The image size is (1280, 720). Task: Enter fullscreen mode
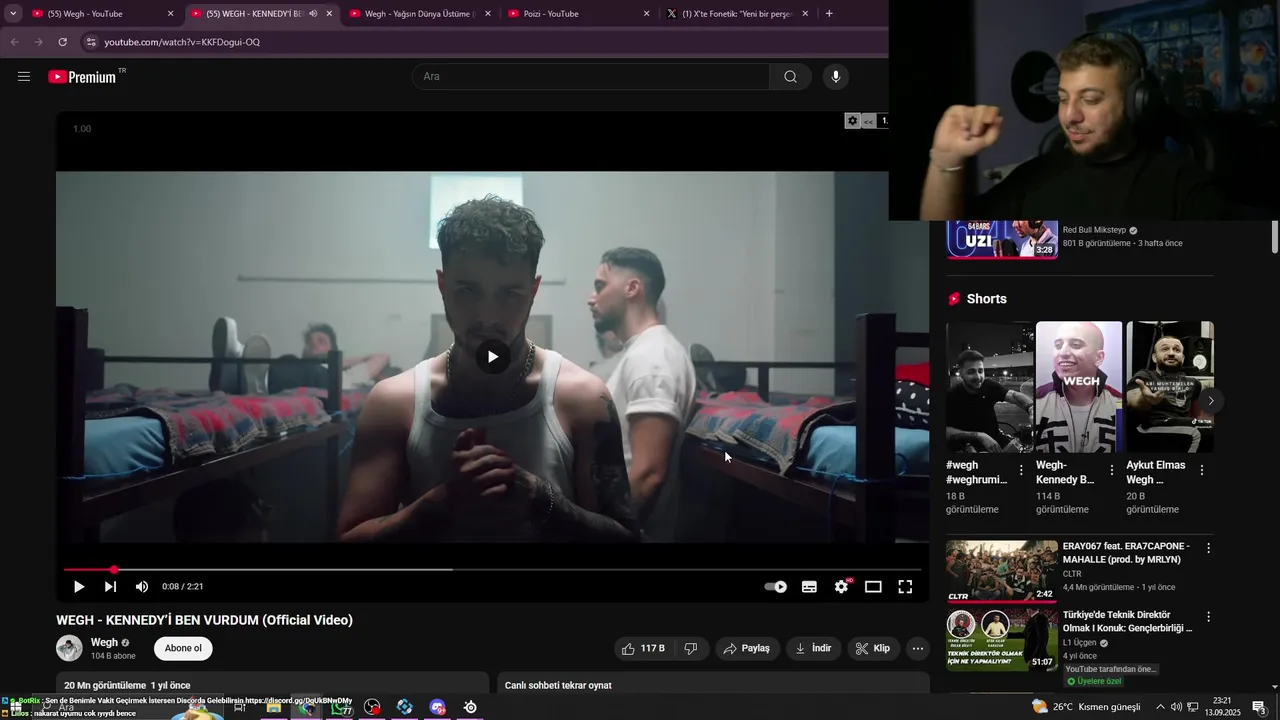point(905,587)
